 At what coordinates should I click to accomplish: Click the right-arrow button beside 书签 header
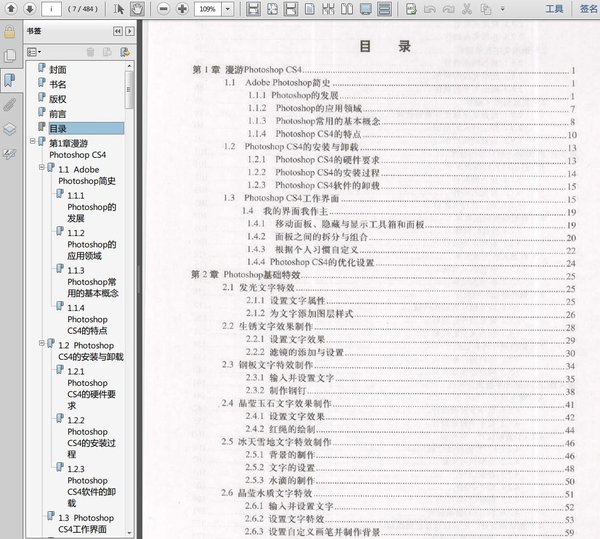130,31
